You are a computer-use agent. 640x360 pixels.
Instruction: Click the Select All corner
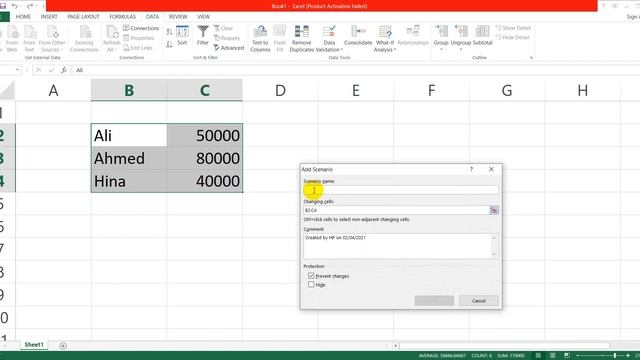[7, 90]
